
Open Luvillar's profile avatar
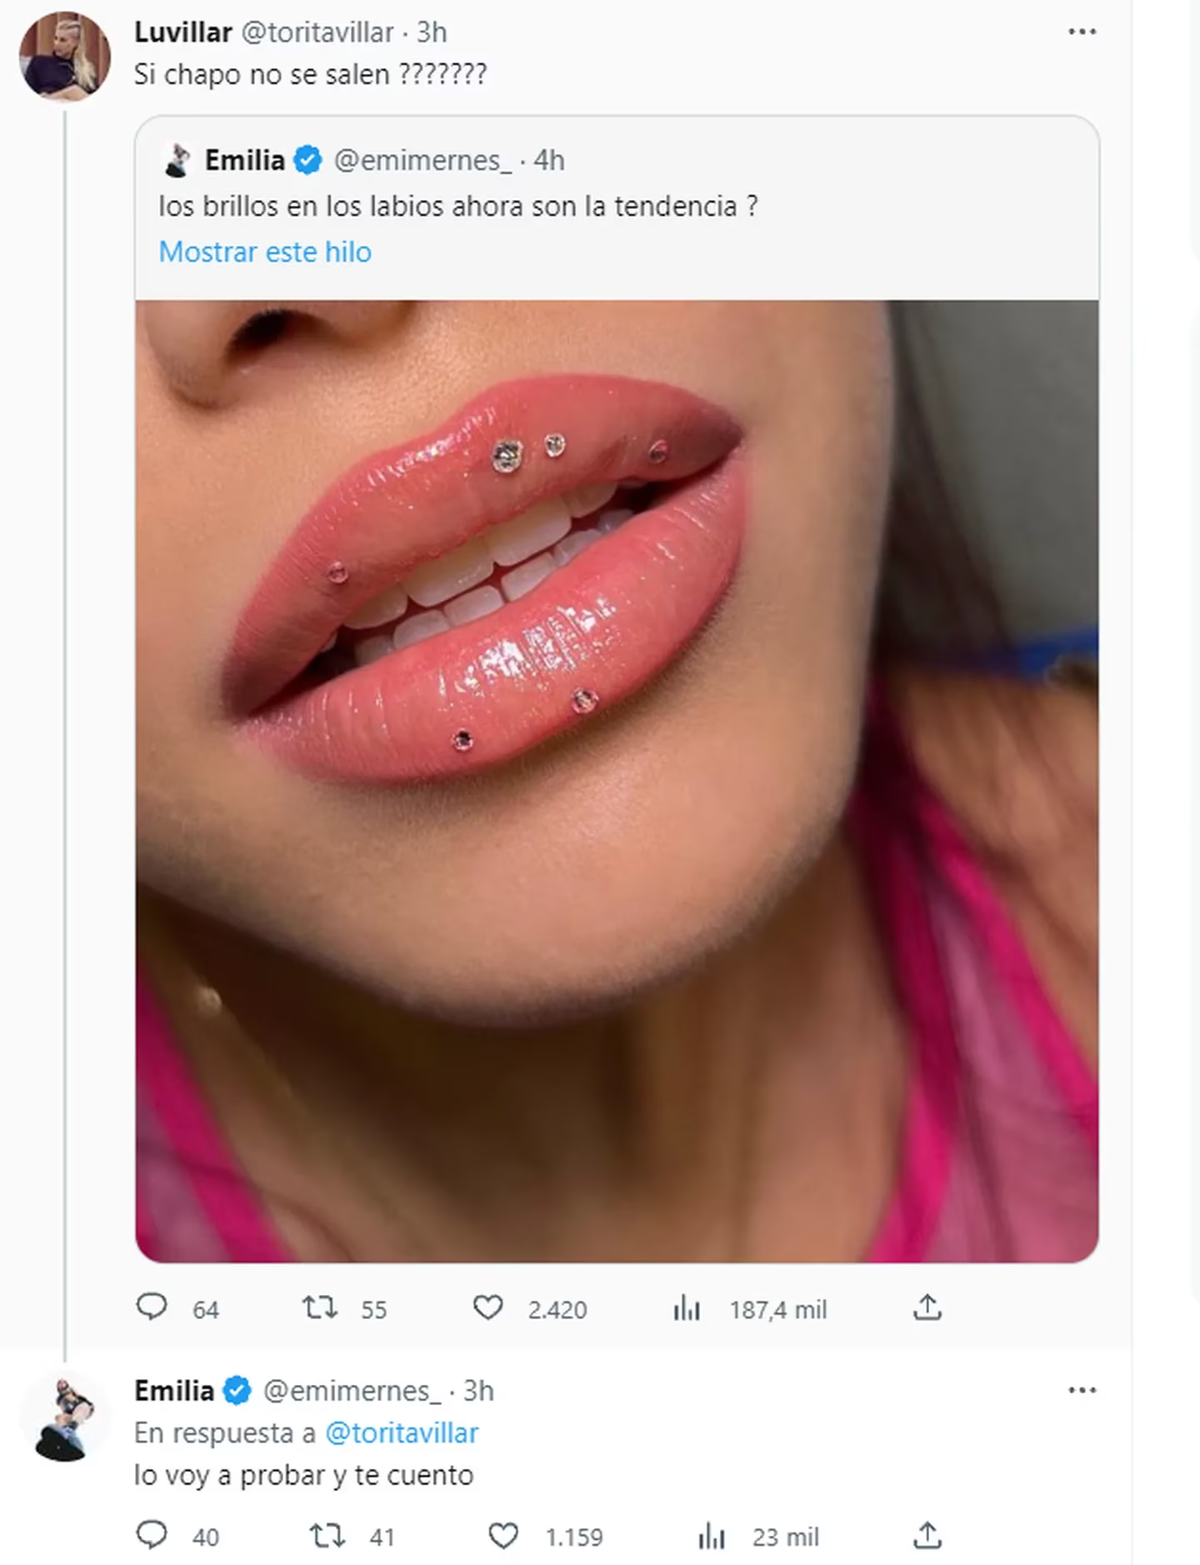[65, 57]
